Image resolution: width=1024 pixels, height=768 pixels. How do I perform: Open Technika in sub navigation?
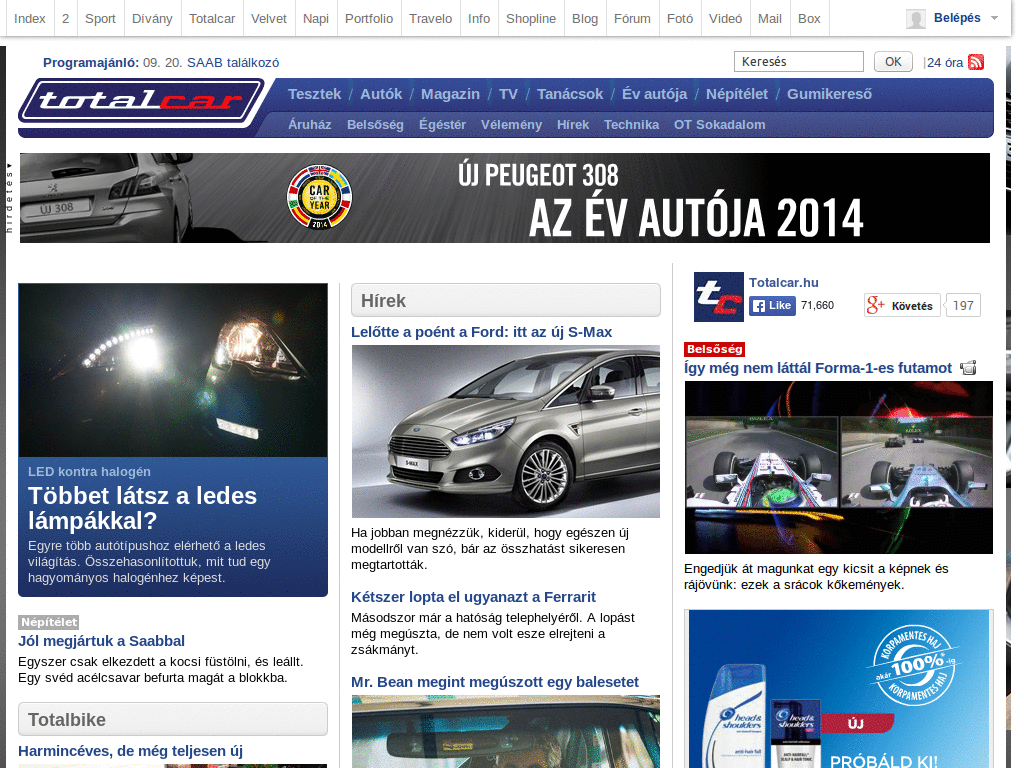631,125
